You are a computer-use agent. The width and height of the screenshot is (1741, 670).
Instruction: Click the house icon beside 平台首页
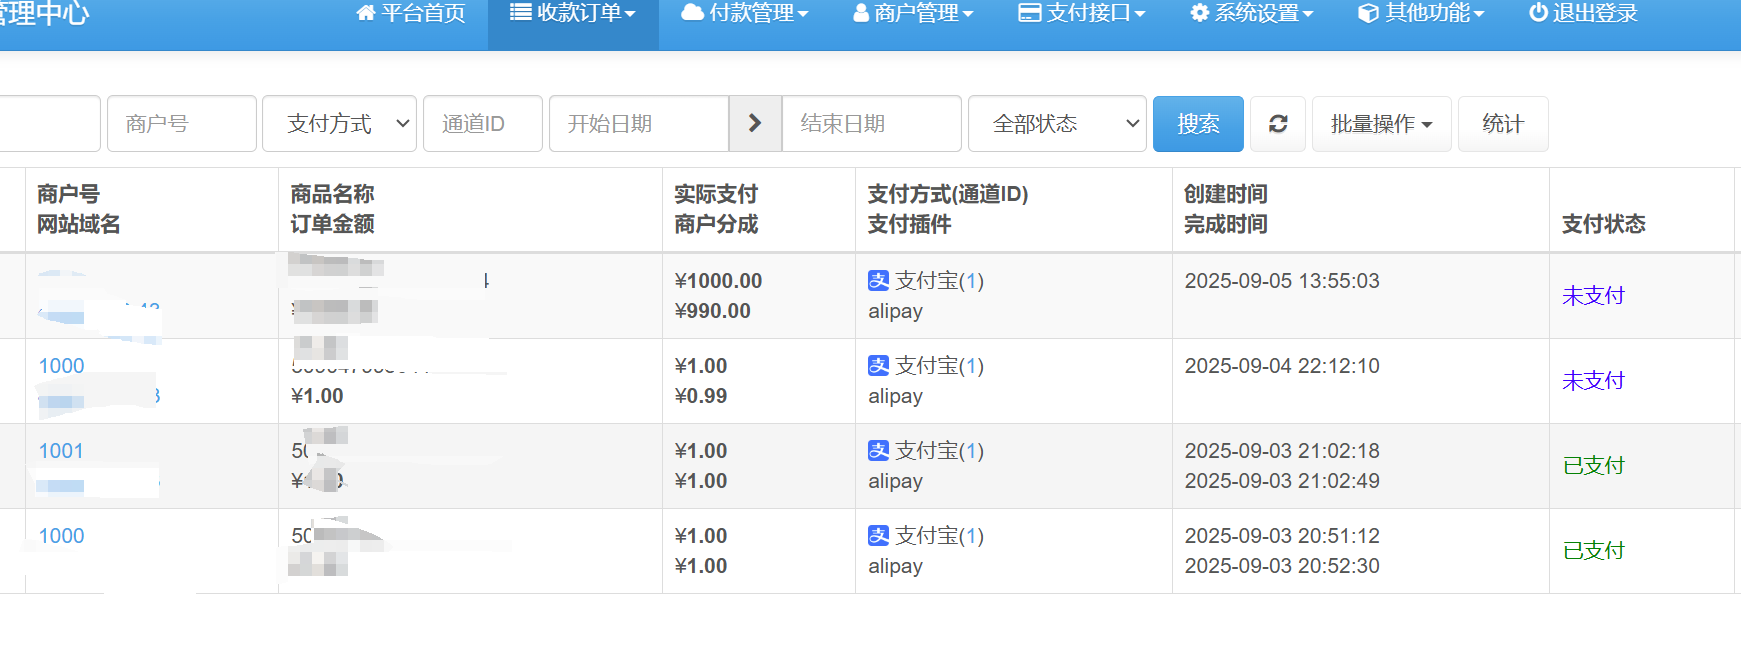tap(366, 13)
